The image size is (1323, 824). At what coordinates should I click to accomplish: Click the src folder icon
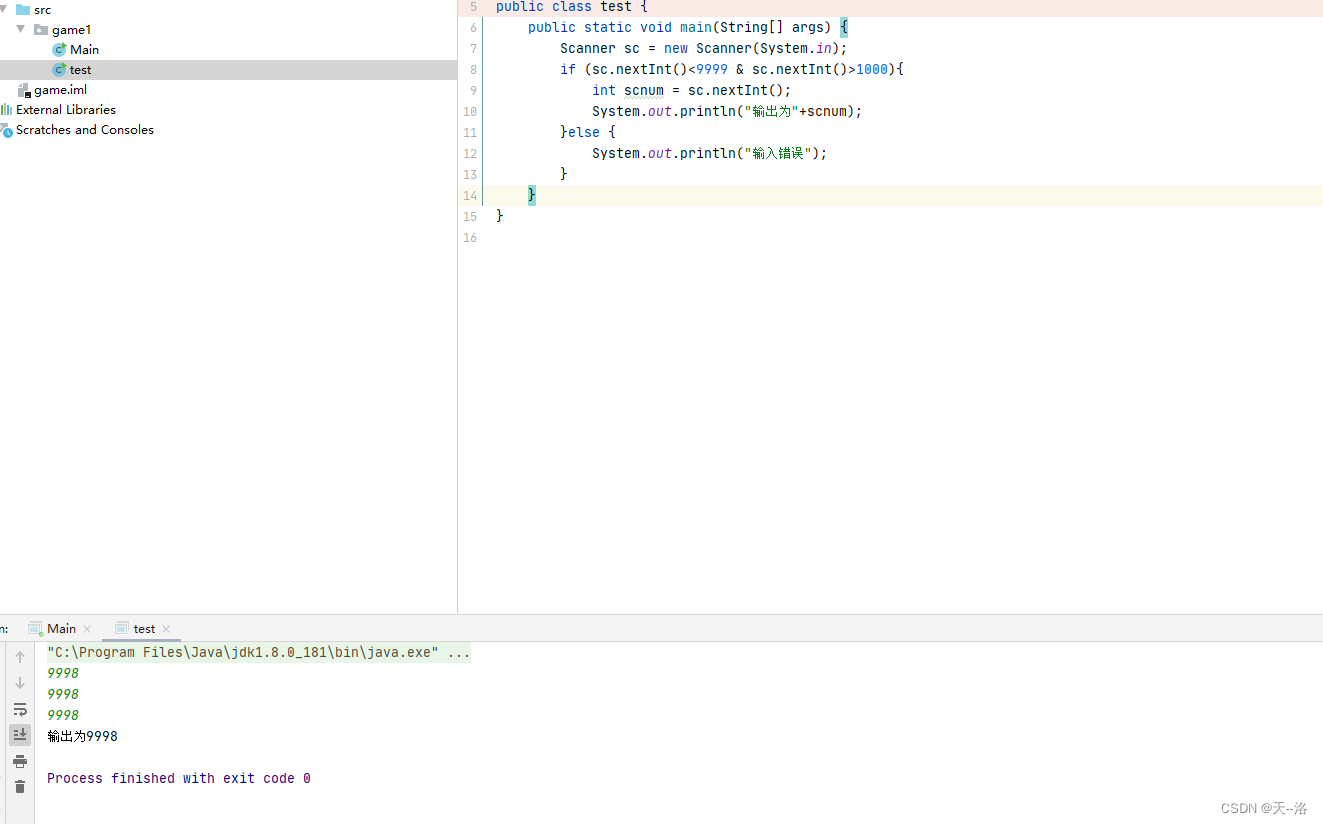coord(23,9)
